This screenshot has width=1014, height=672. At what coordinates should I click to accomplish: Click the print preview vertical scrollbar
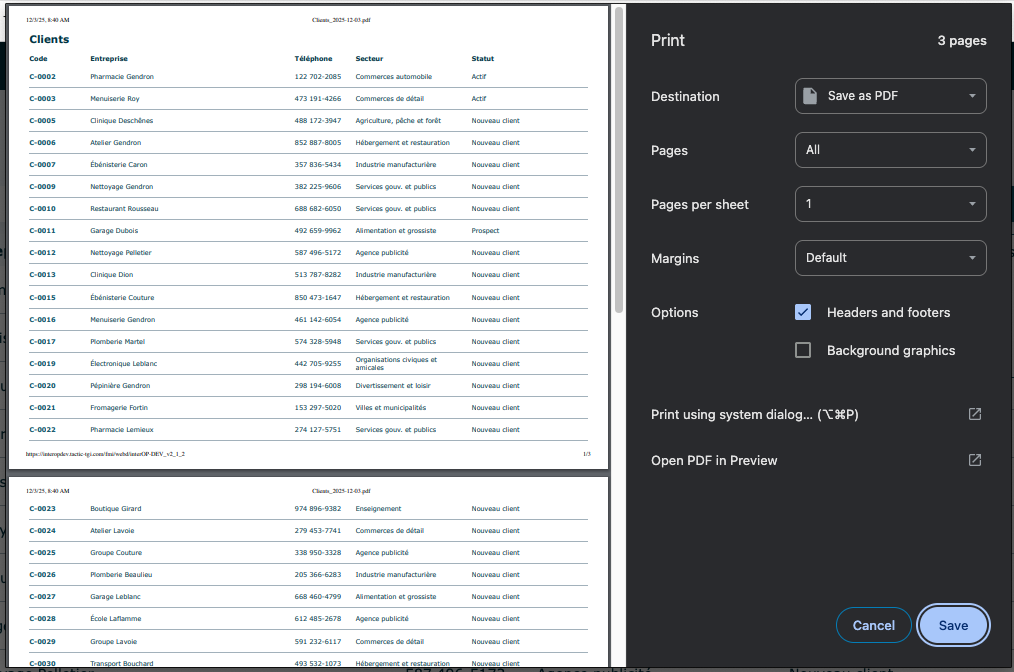[619, 160]
